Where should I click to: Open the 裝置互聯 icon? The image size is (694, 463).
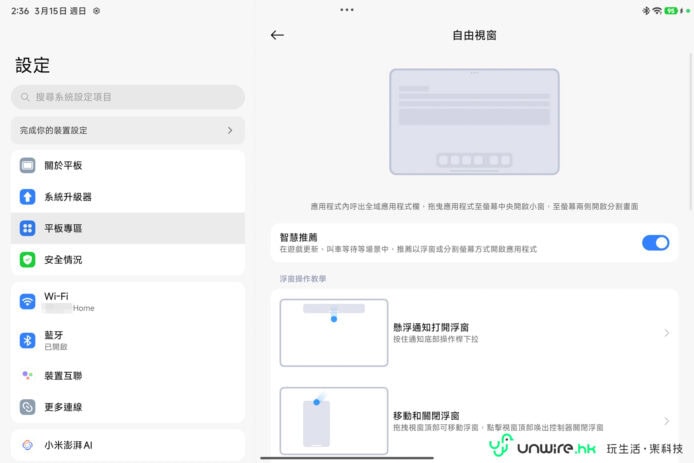pos(28,375)
